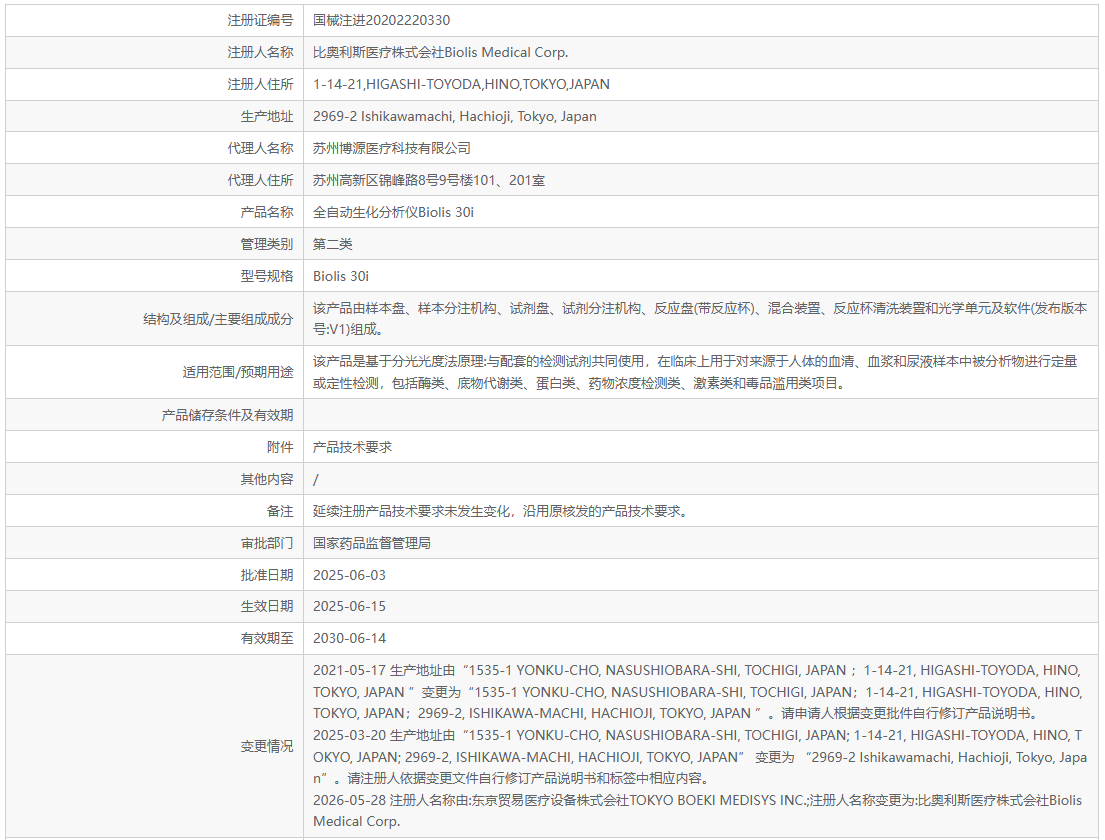Select model value Biolis 30i in 型号规格 row

(x=341, y=276)
